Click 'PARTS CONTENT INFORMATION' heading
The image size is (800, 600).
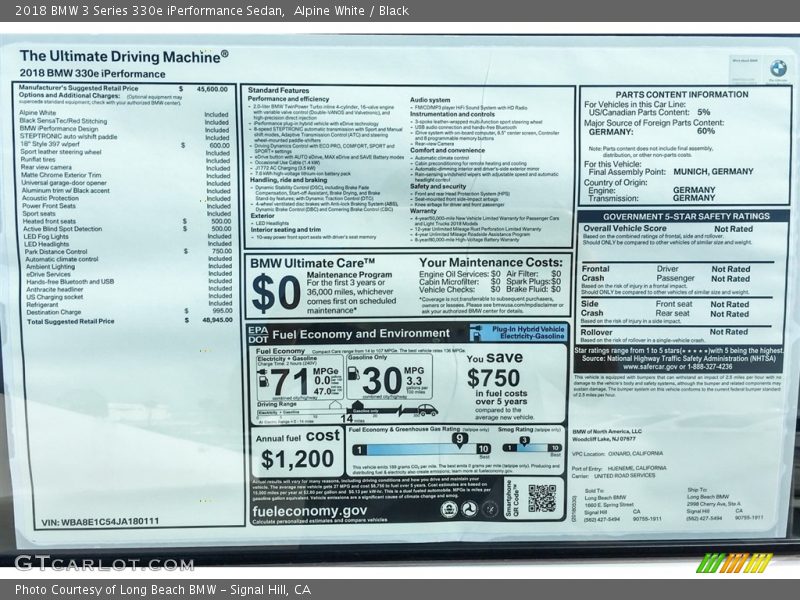tap(682, 95)
